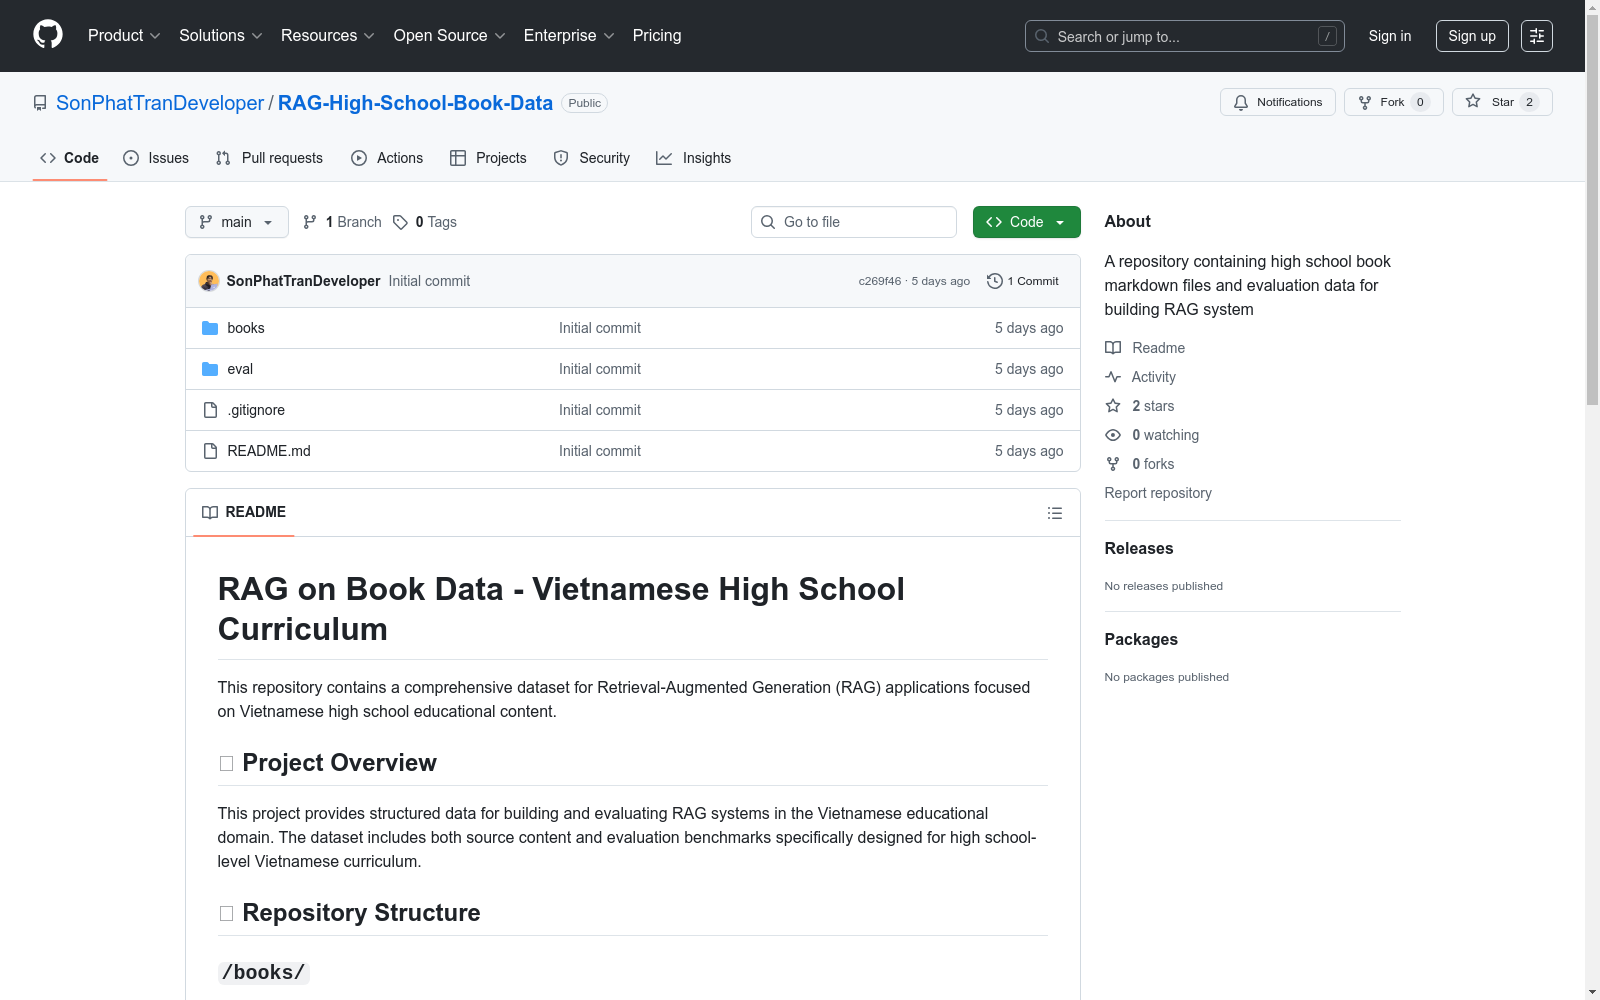Star this repository
Image resolution: width=1600 pixels, height=1000 pixels.
click(x=1502, y=102)
